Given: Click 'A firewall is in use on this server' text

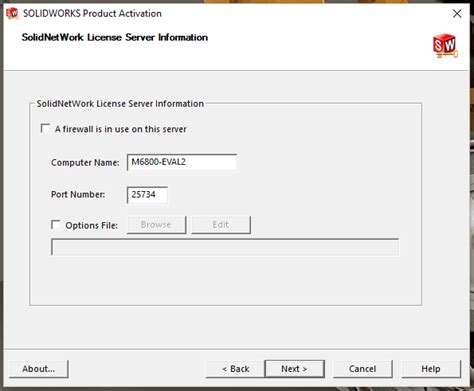Looking at the screenshot, I should pos(121,129).
